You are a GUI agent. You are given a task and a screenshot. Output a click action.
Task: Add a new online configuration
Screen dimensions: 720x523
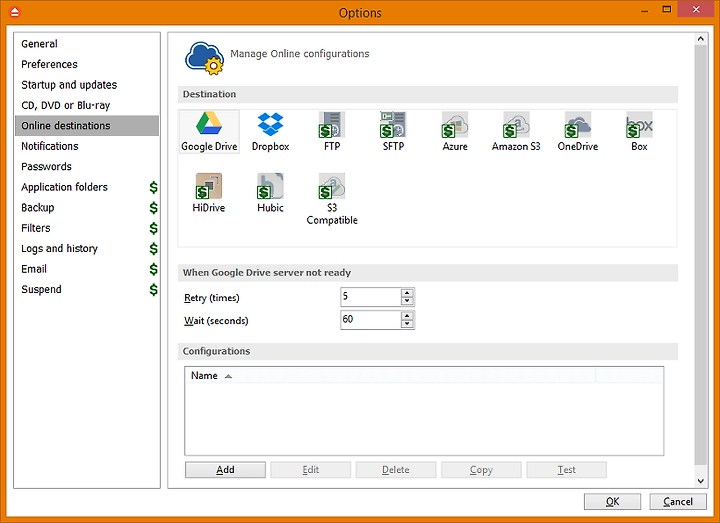click(x=225, y=470)
